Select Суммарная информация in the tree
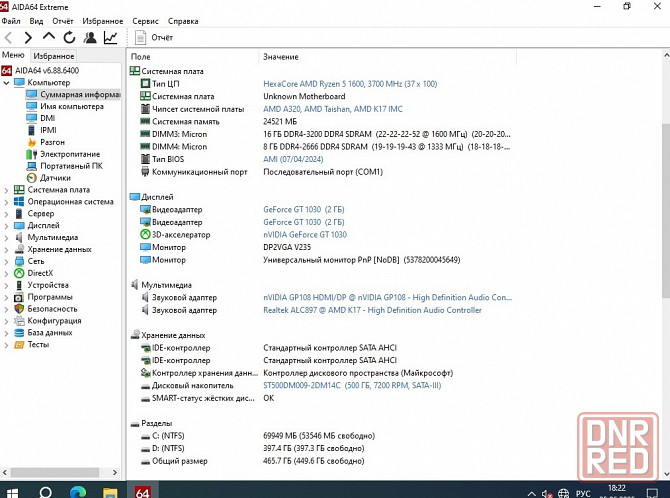 [x=73, y=94]
